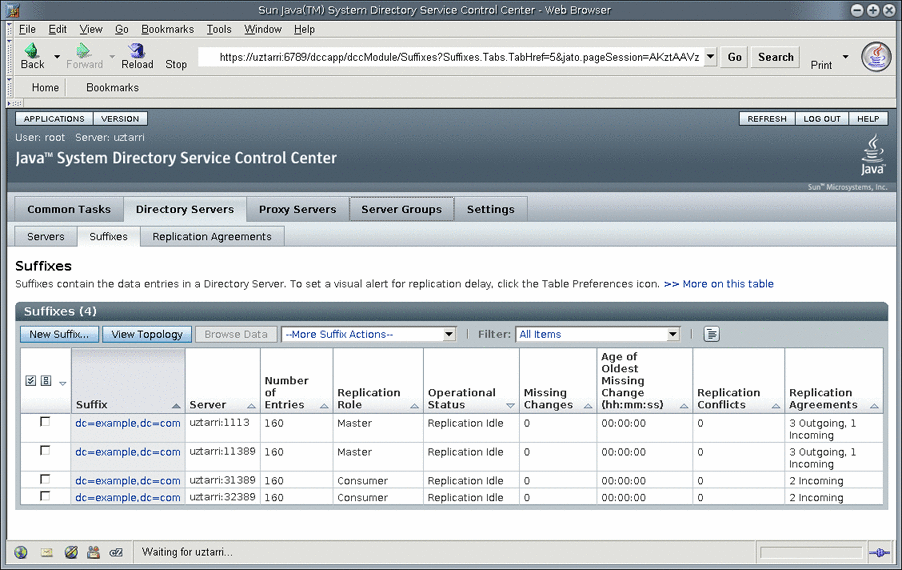Open the Print options dropdown arrow

pyautogui.click(x=846, y=56)
